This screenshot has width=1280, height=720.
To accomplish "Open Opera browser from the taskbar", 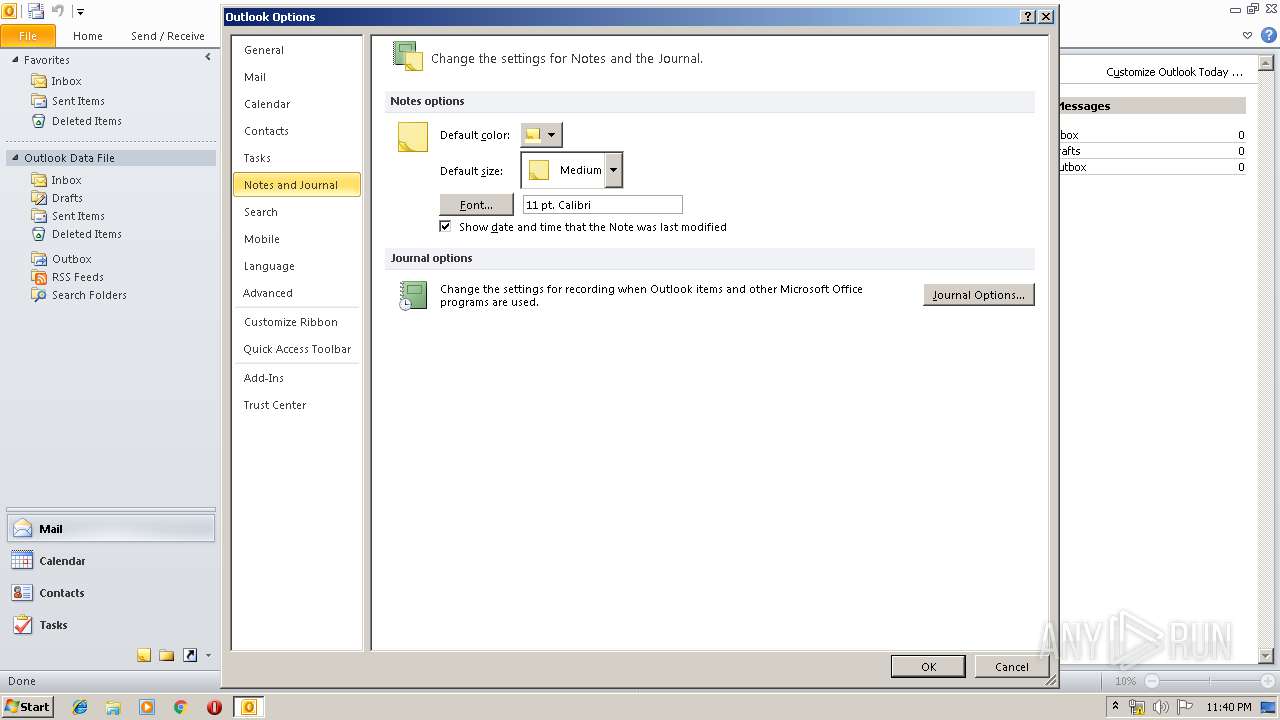I will tap(214, 707).
